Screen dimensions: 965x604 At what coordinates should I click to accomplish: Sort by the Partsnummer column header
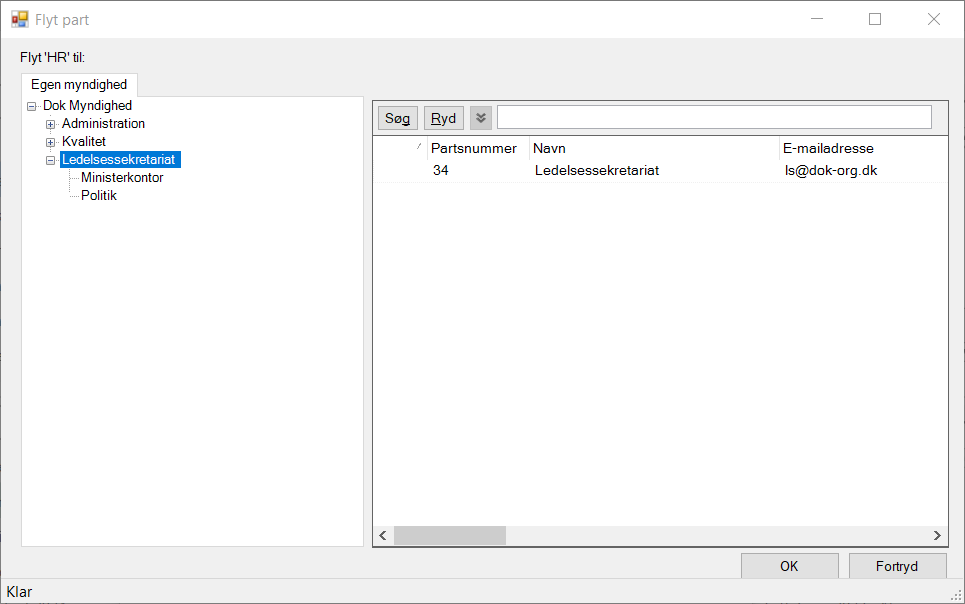(x=473, y=148)
